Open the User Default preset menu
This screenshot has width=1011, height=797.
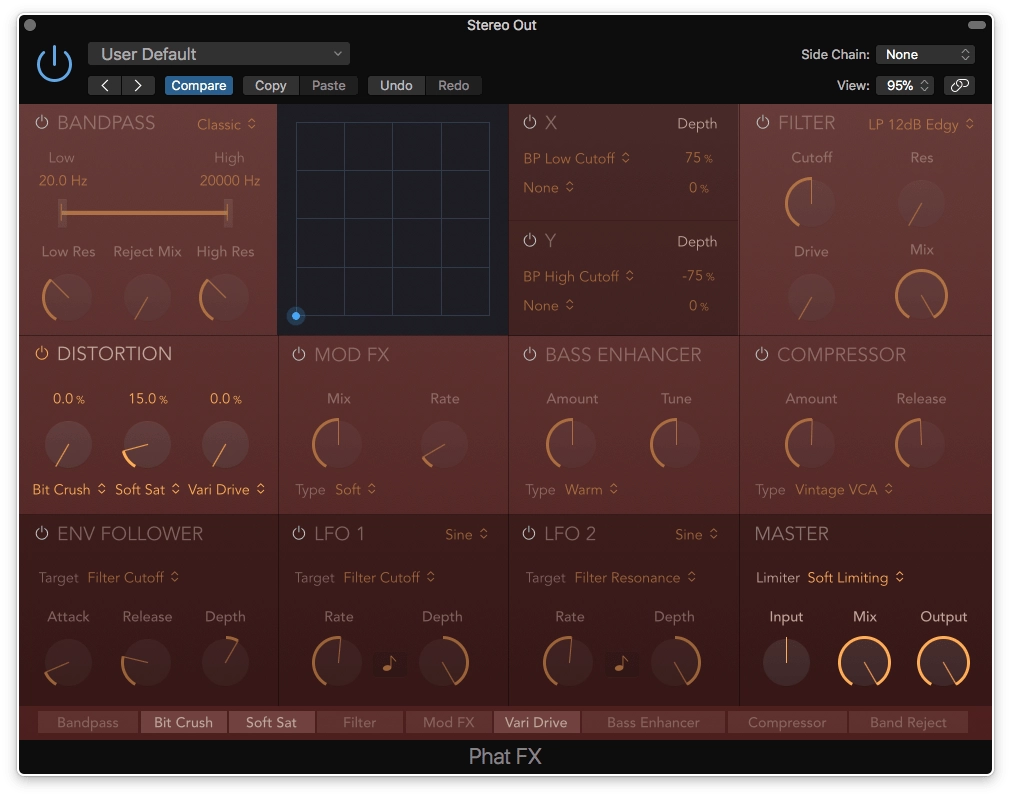[219, 54]
